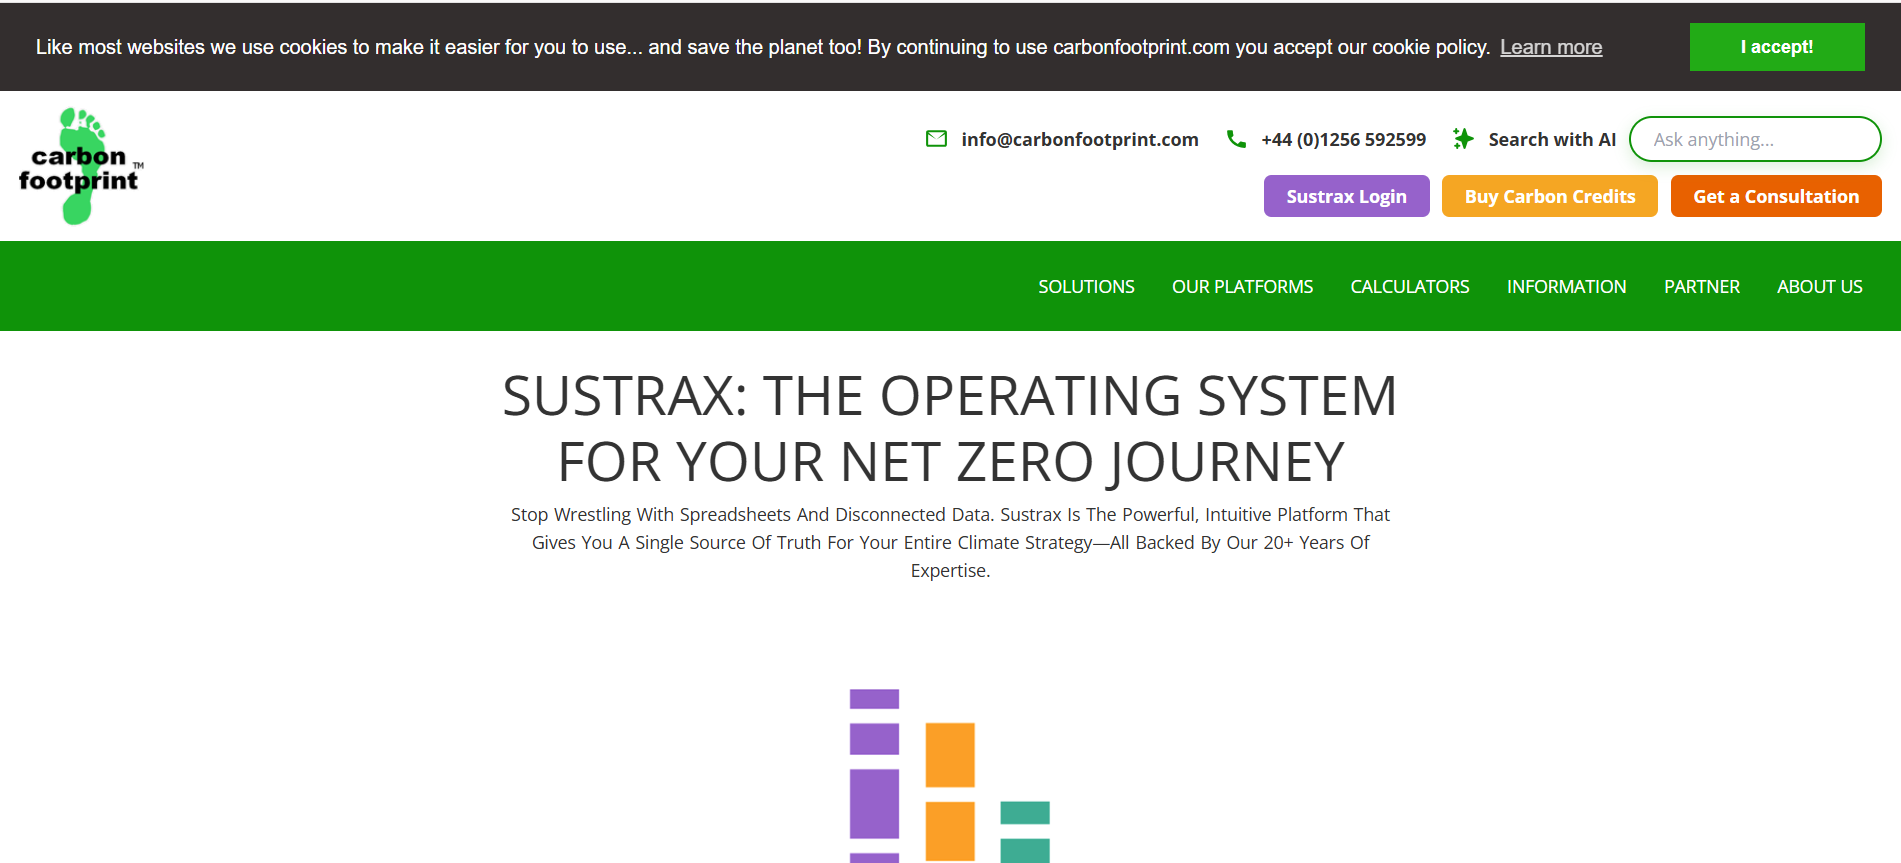This screenshot has width=1901, height=863.
Task: Click the Sustrax Login button
Action: [x=1346, y=196]
